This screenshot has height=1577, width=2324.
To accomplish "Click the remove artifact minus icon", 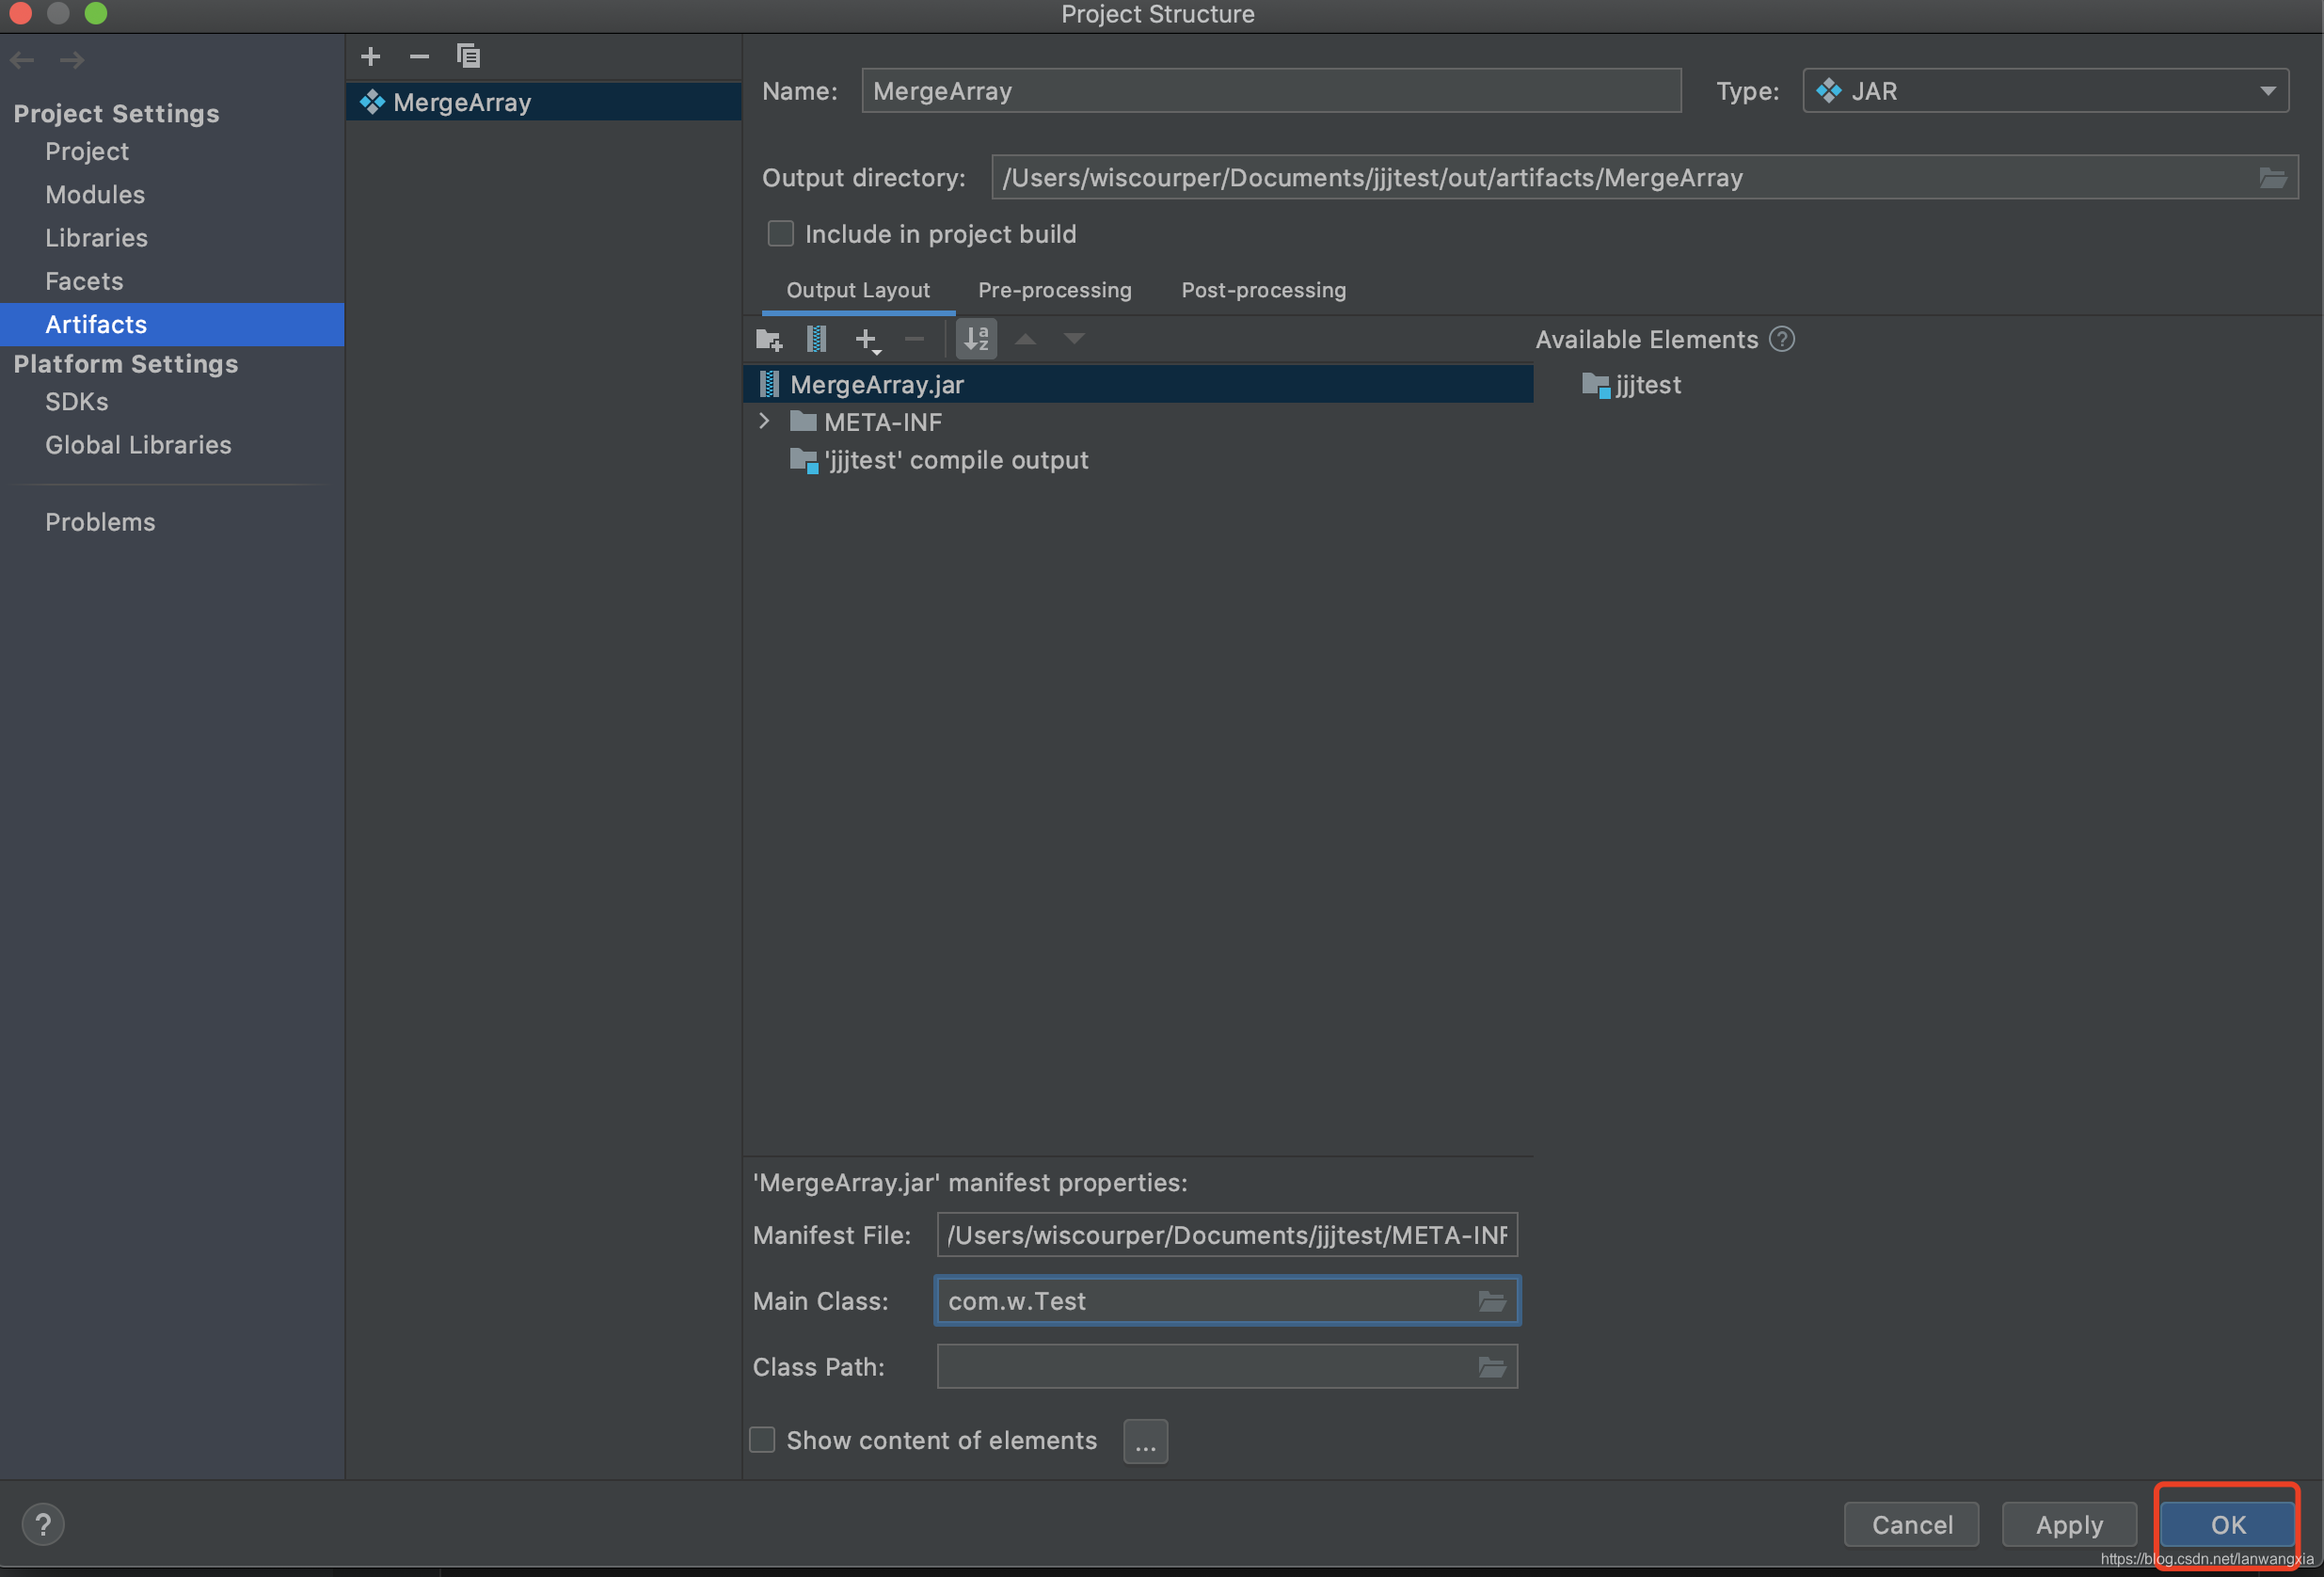I will pyautogui.click(x=419, y=56).
